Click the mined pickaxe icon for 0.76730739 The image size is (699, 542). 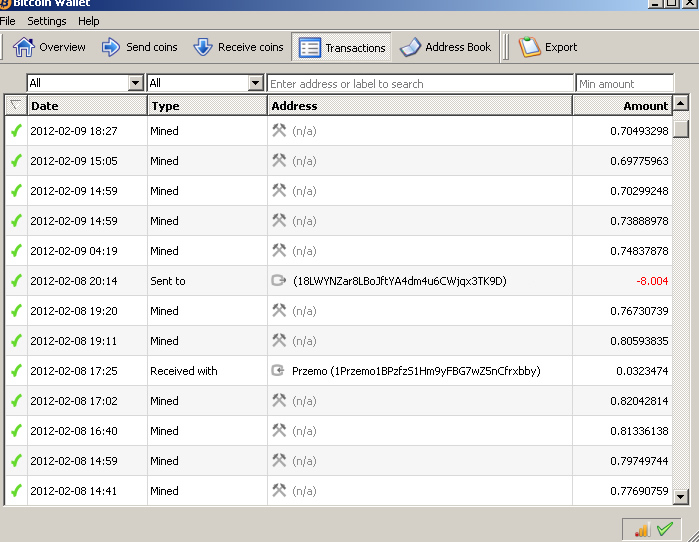pyautogui.click(x=279, y=311)
